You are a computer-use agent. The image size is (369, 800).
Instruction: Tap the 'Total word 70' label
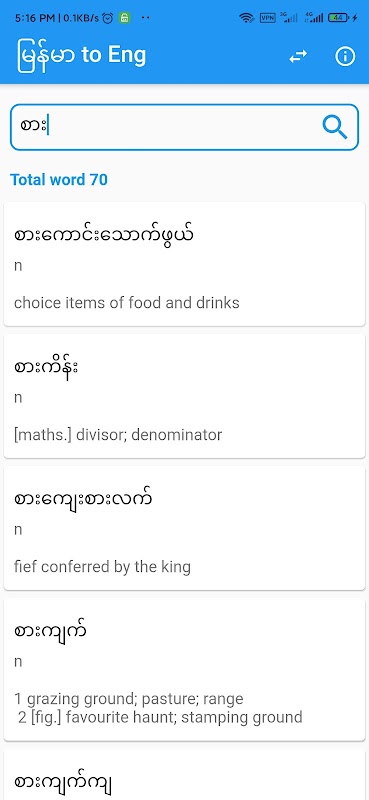click(59, 180)
